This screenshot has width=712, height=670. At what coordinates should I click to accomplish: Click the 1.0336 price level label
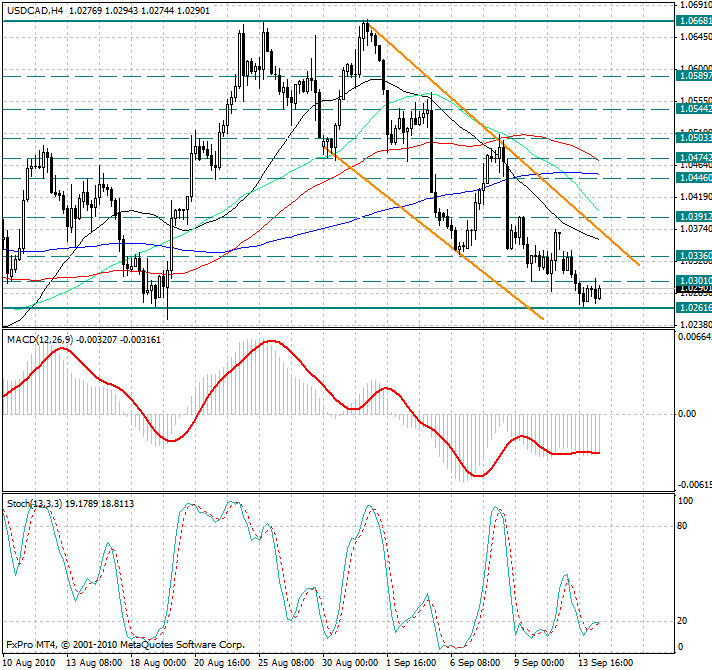[x=694, y=256]
